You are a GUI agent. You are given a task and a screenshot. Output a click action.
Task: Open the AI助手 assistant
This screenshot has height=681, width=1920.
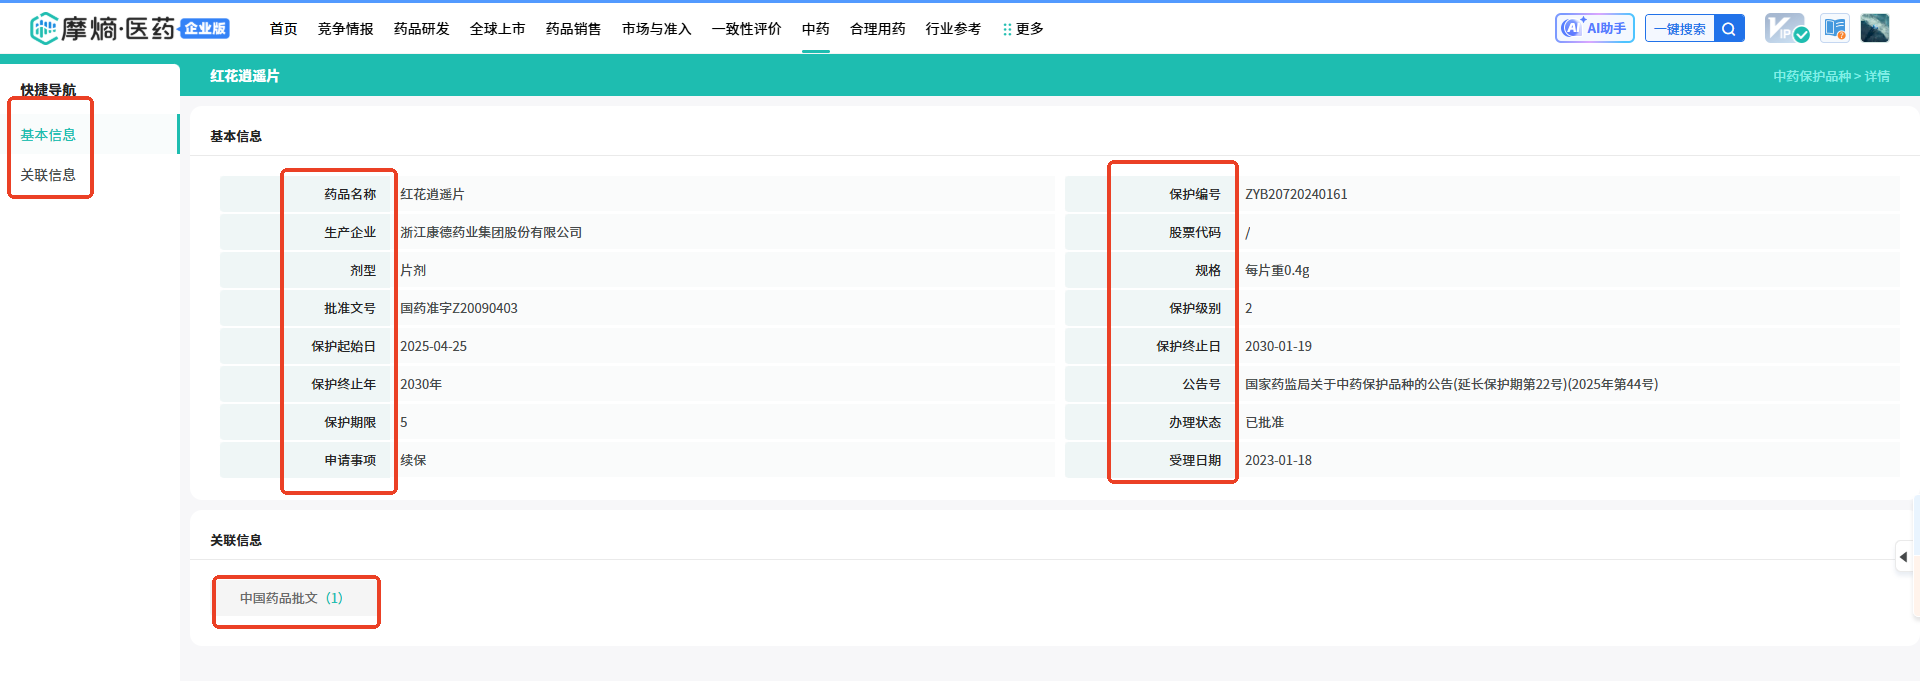click(x=1594, y=28)
